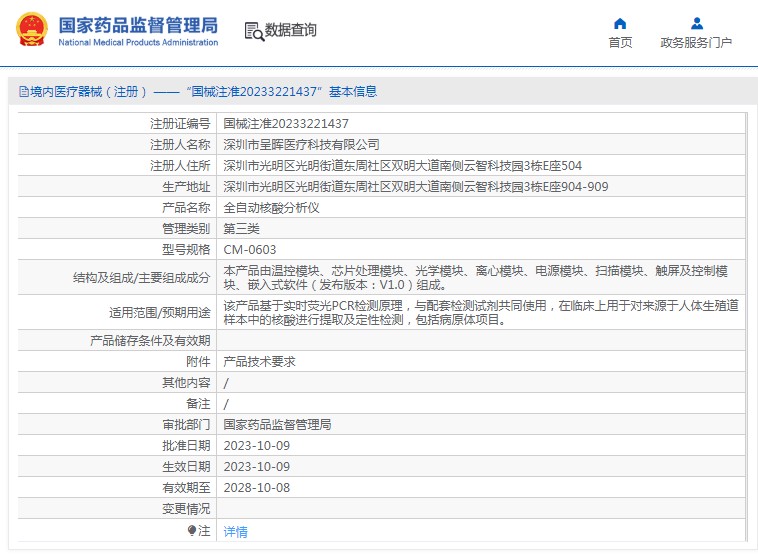Open the 产品技术要求 attachment
This screenshot has height=558, width=758.
point(259,362)
